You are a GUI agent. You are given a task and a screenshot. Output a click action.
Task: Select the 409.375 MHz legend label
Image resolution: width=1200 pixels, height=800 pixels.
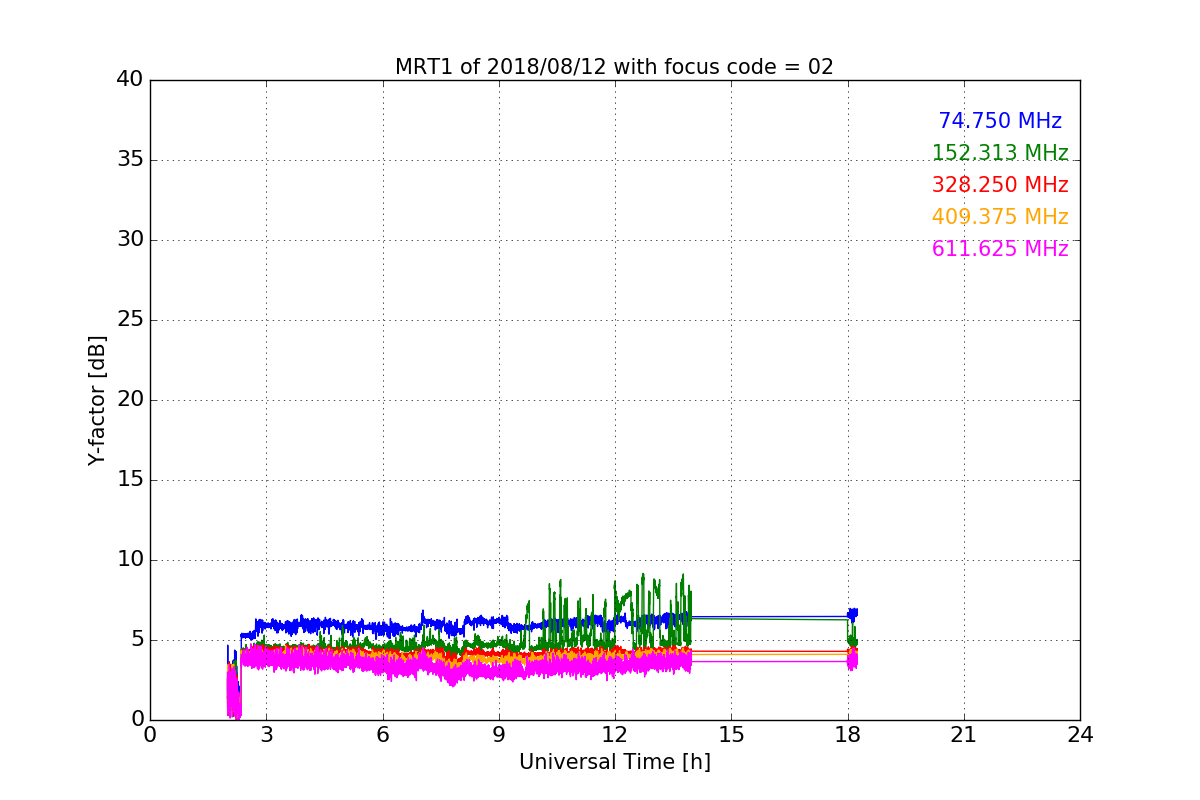(1000, 217)
